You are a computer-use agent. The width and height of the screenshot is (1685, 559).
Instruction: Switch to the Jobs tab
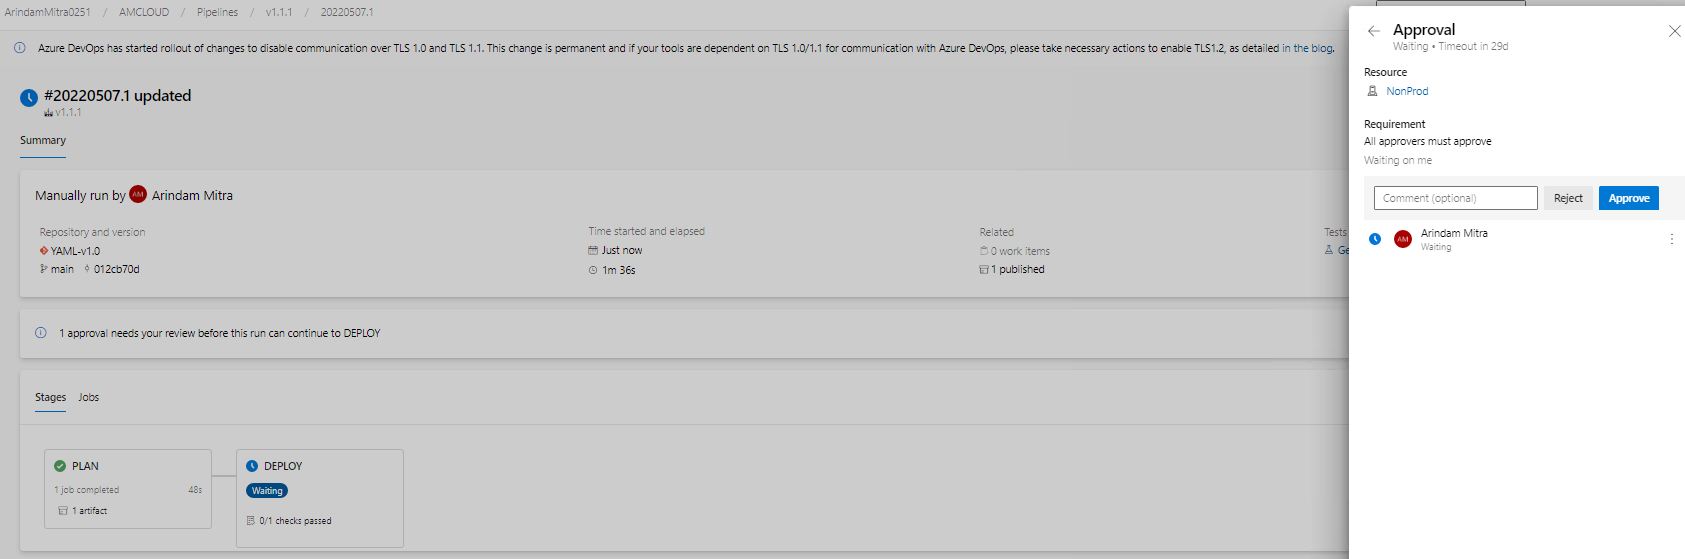click(x=89, y=397)
